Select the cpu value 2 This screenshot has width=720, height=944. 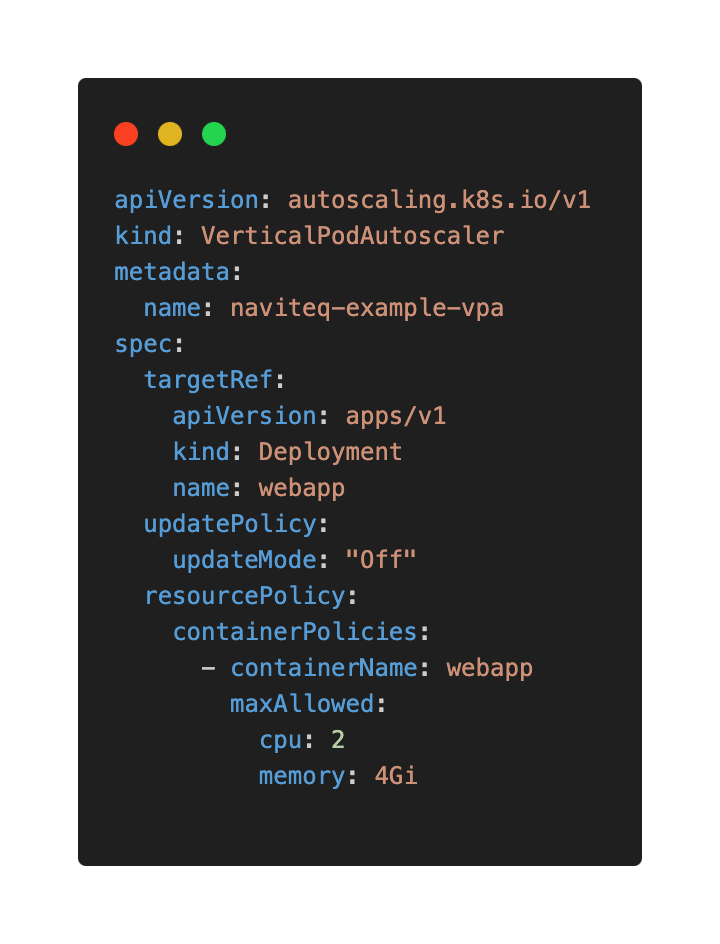(338, 740)
